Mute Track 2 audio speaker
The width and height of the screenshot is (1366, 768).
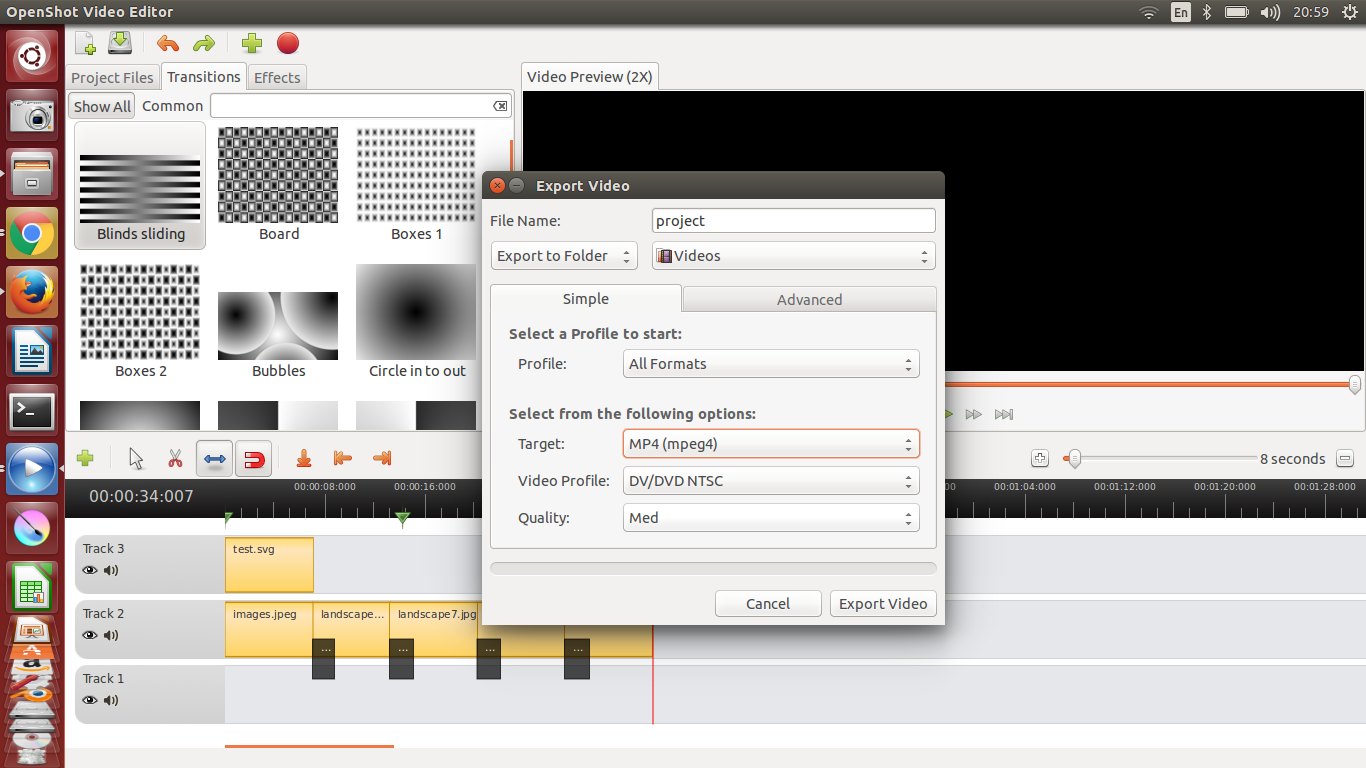111,635
